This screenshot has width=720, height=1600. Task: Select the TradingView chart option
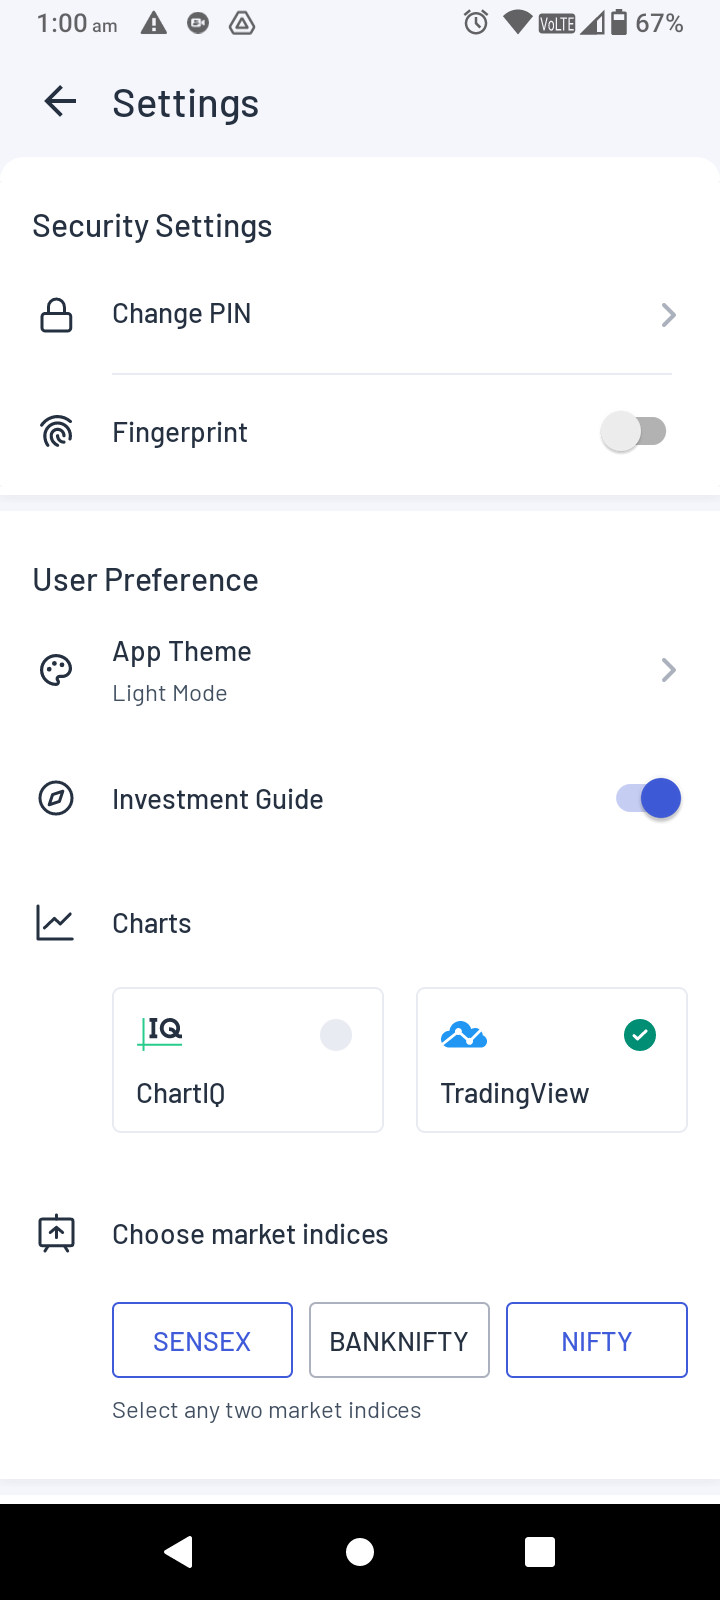coord(551,1060)
